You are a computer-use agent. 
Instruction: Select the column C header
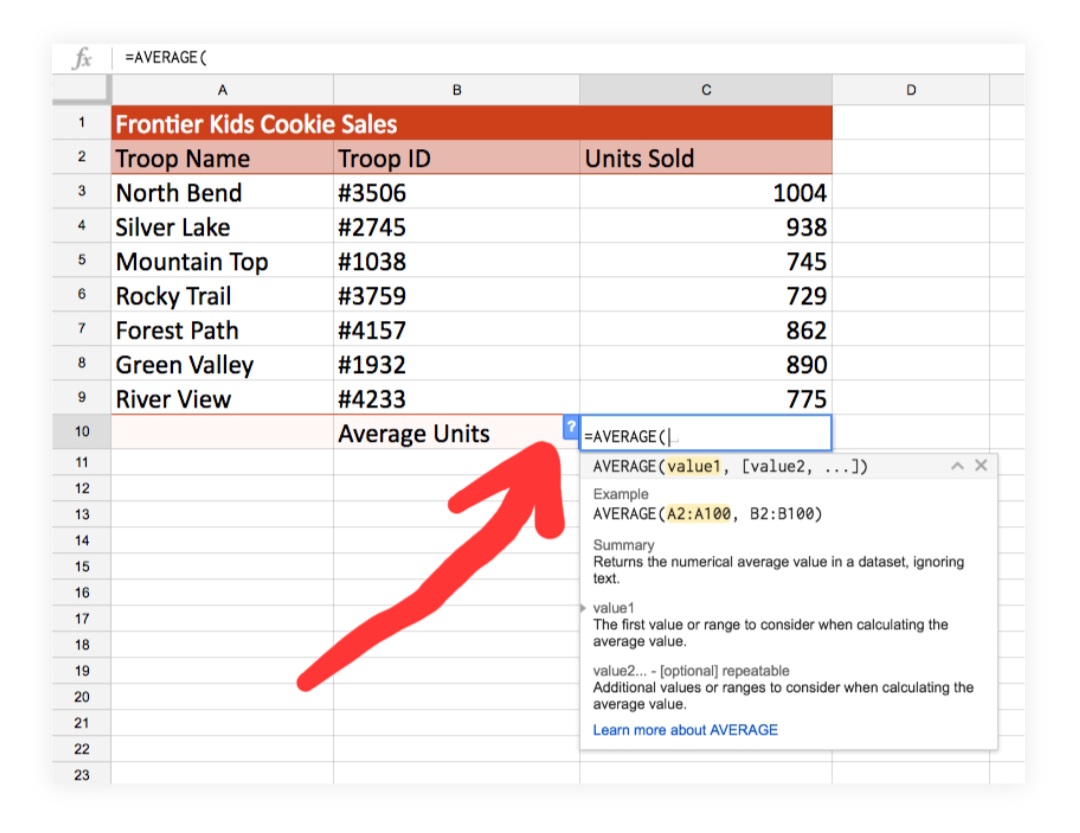[705, 90]
